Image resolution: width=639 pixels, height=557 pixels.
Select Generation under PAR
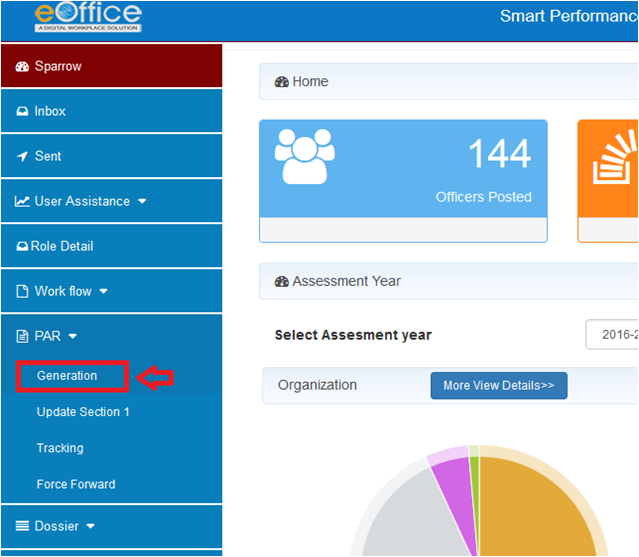[67, 376]
